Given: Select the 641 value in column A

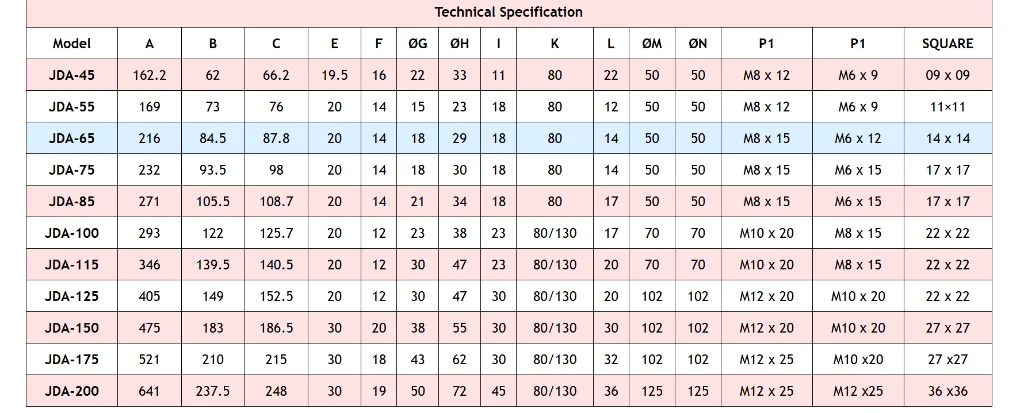Looking at the screenshot, I should pyautogui.click(x=150, y=391).
